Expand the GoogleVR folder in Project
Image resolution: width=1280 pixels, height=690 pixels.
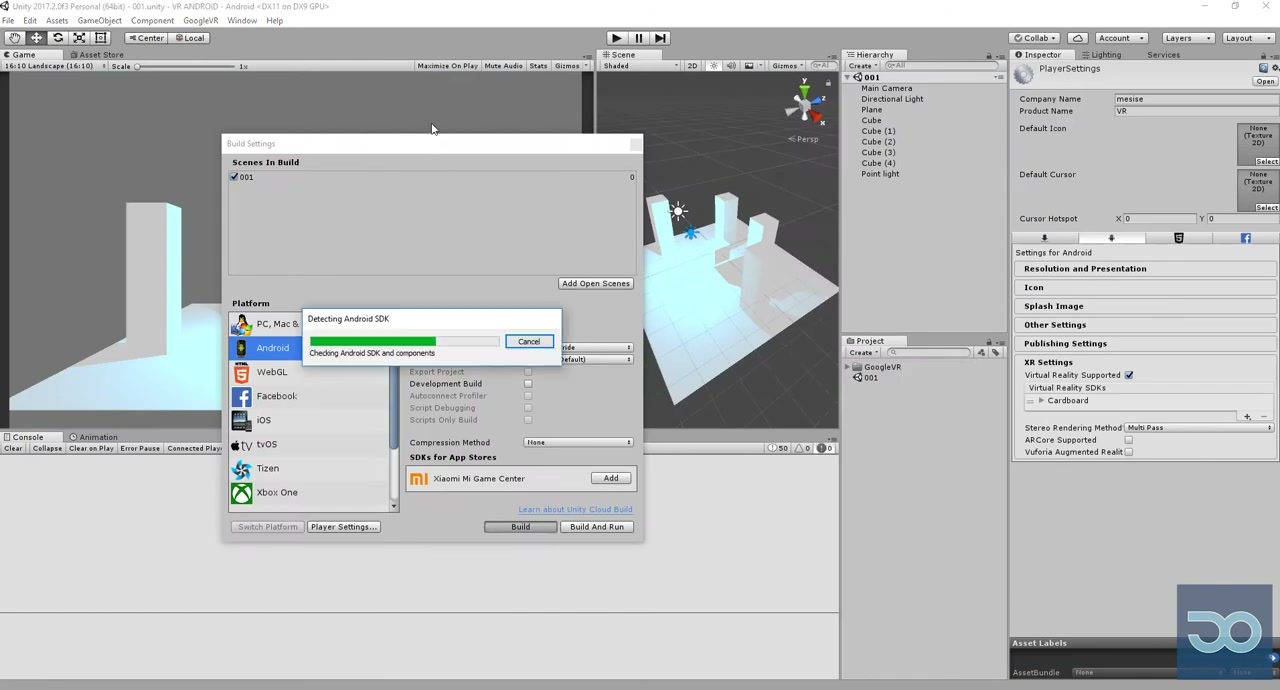(849, 367)
